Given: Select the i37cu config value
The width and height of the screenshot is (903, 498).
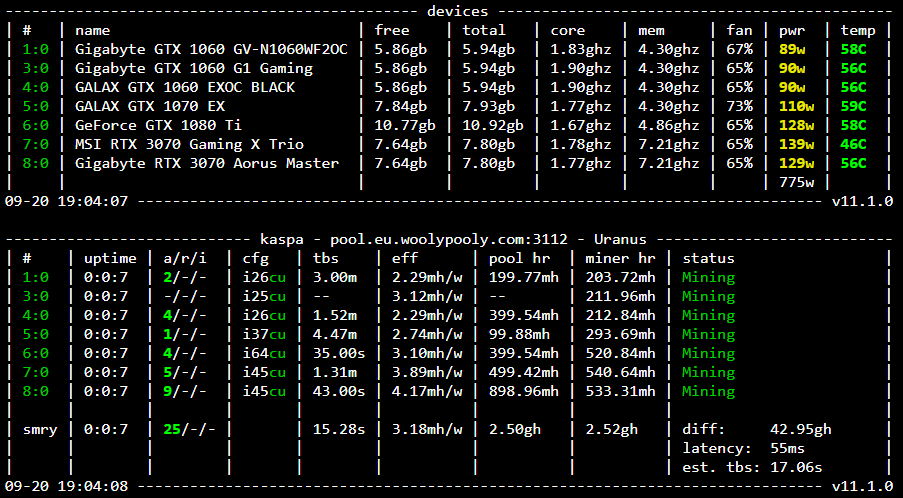Looking at the screenshot, I should click(264, 334).
